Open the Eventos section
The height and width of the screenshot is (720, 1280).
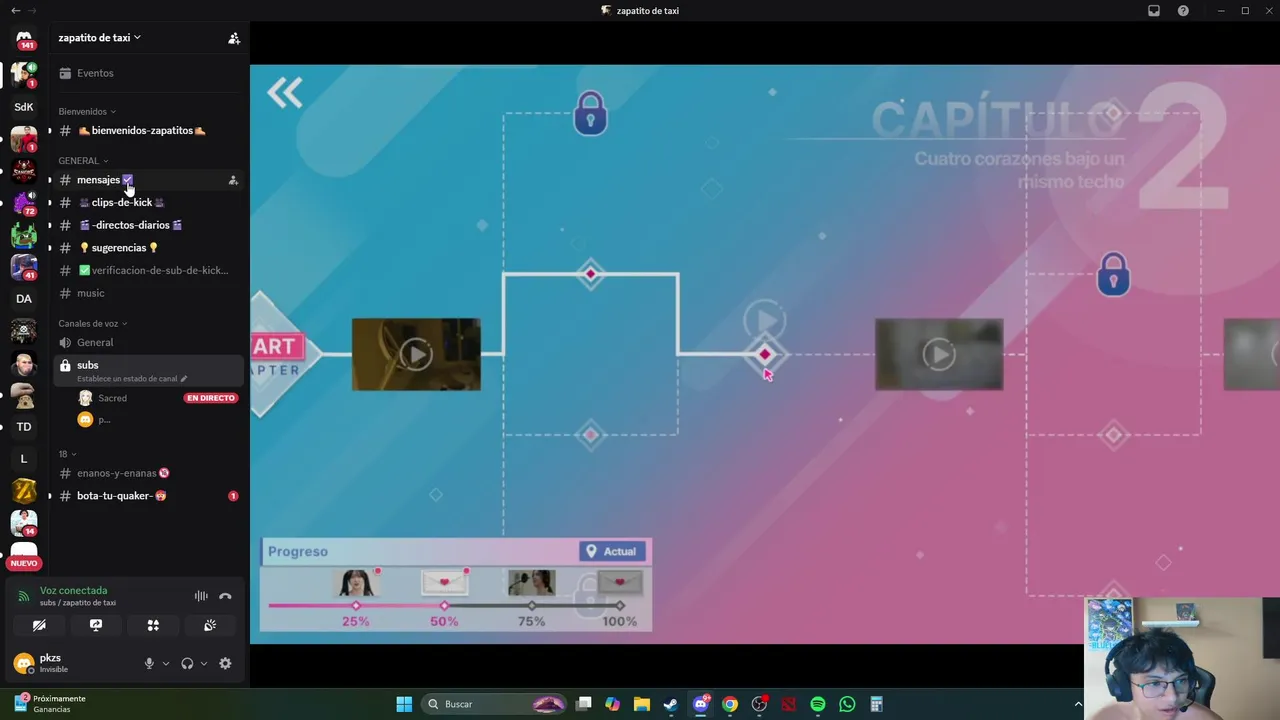coord(95,73)
